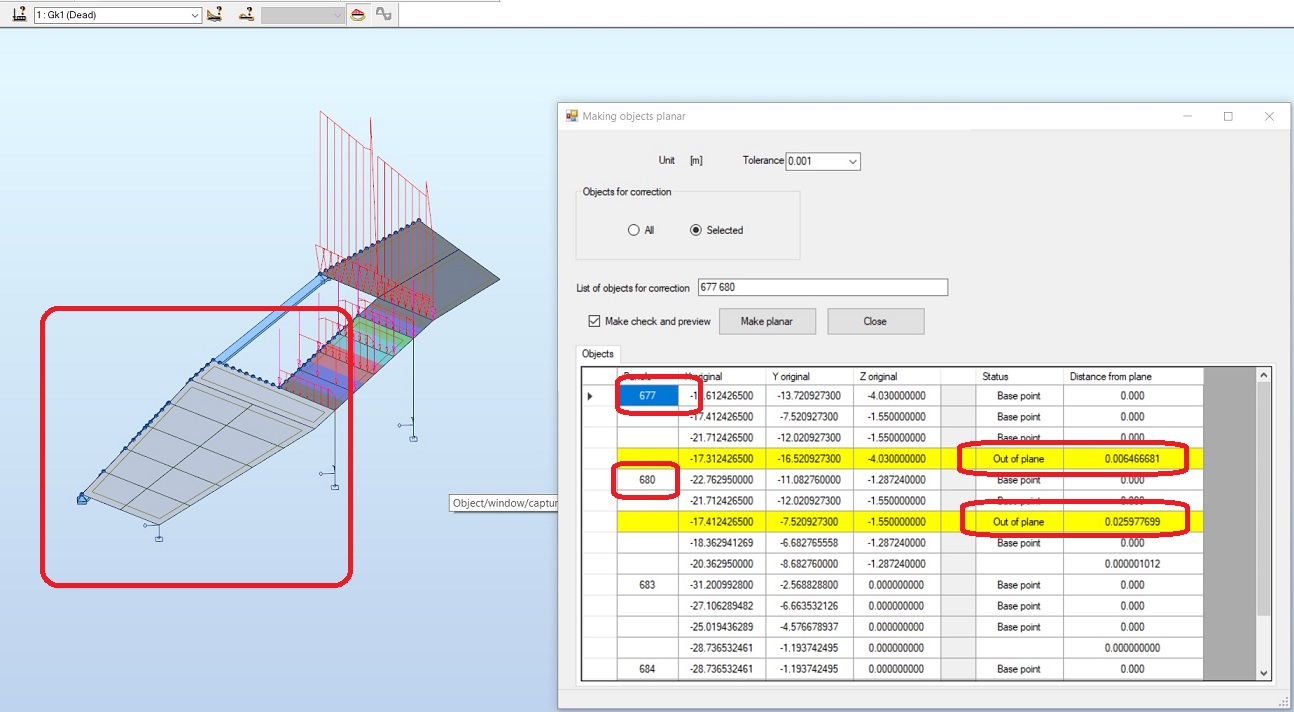This screenshot has width=1294, height=712.
Task: Click the gray node-connection toolbar icon
Action: click(383, 14)
